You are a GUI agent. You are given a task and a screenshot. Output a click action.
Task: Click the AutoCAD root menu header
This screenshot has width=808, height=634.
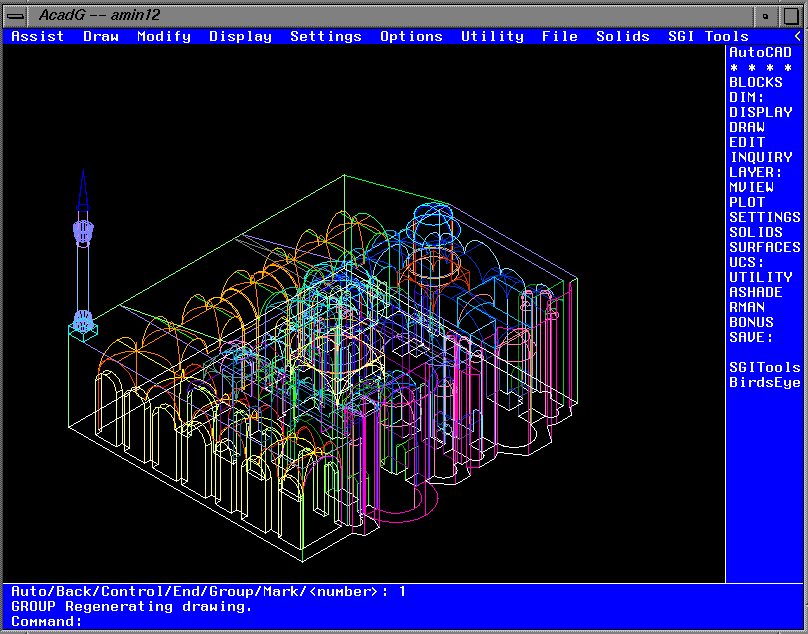point(760,52)
